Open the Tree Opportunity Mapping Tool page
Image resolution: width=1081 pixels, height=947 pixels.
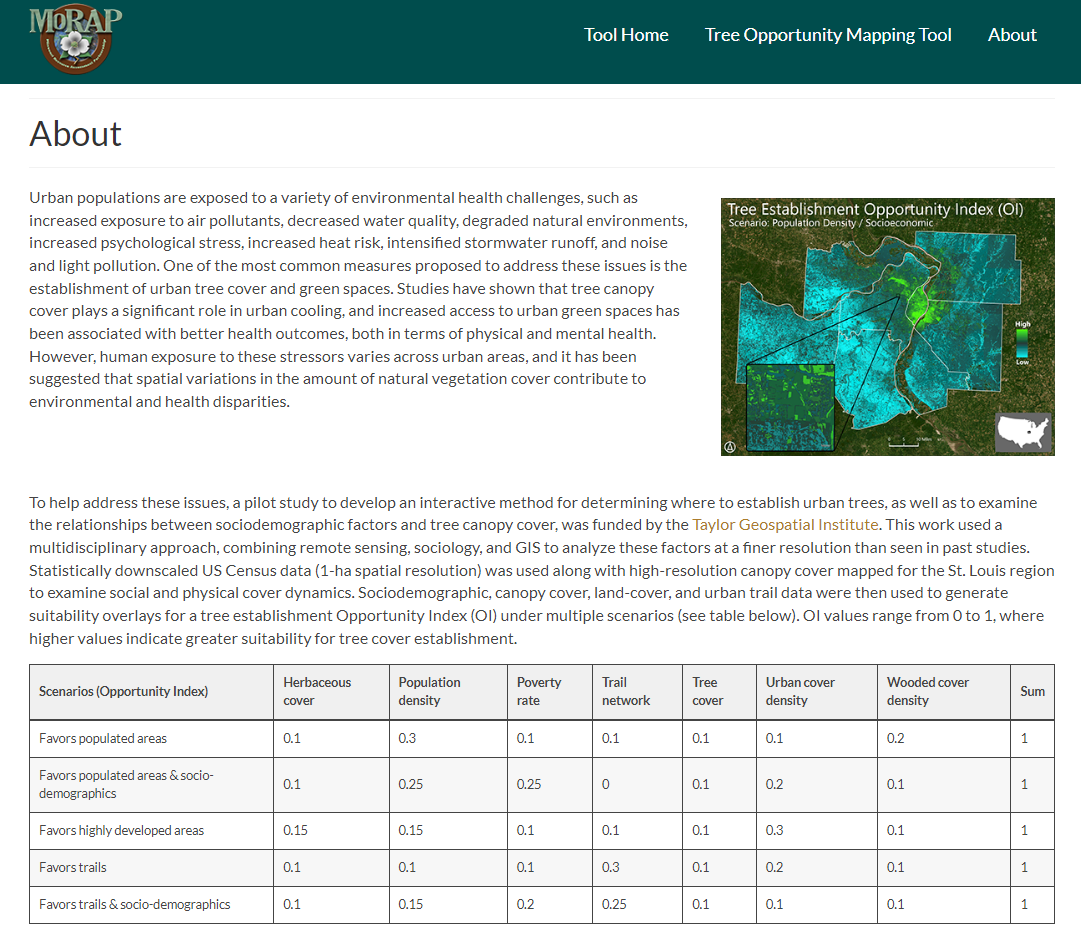827,35
